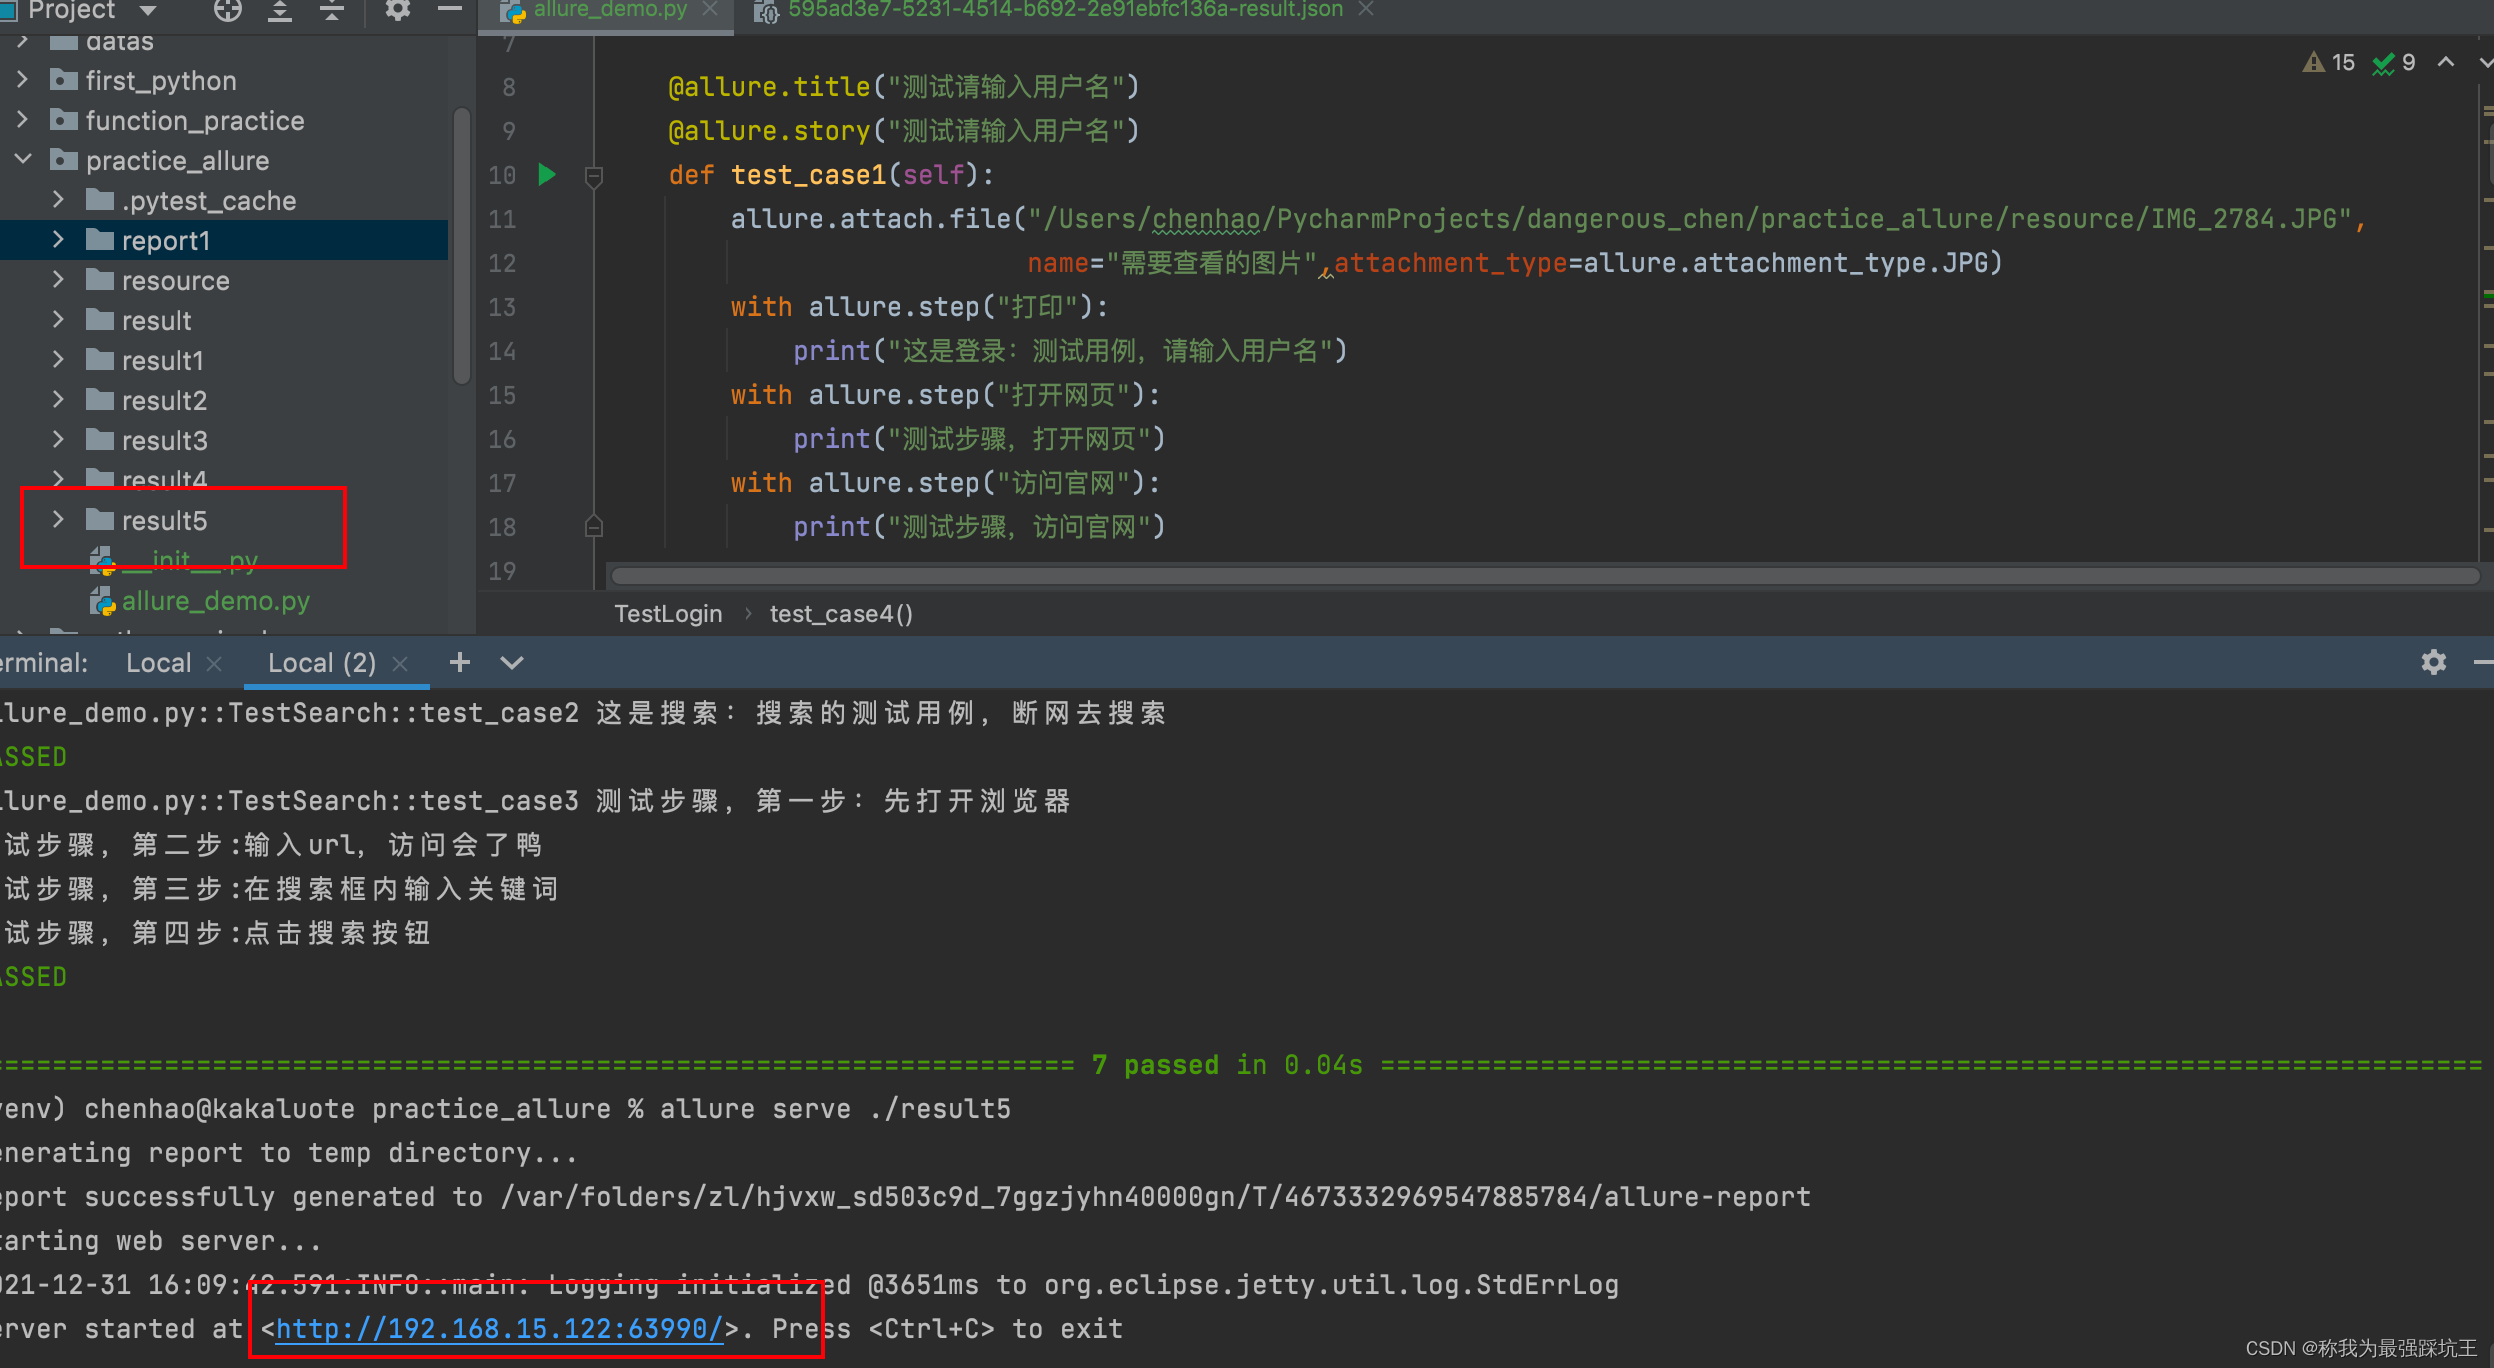Viewport: 2494px width, 1368px height.
Task: Open the Project view dropdown
Action: click(148, 10)
